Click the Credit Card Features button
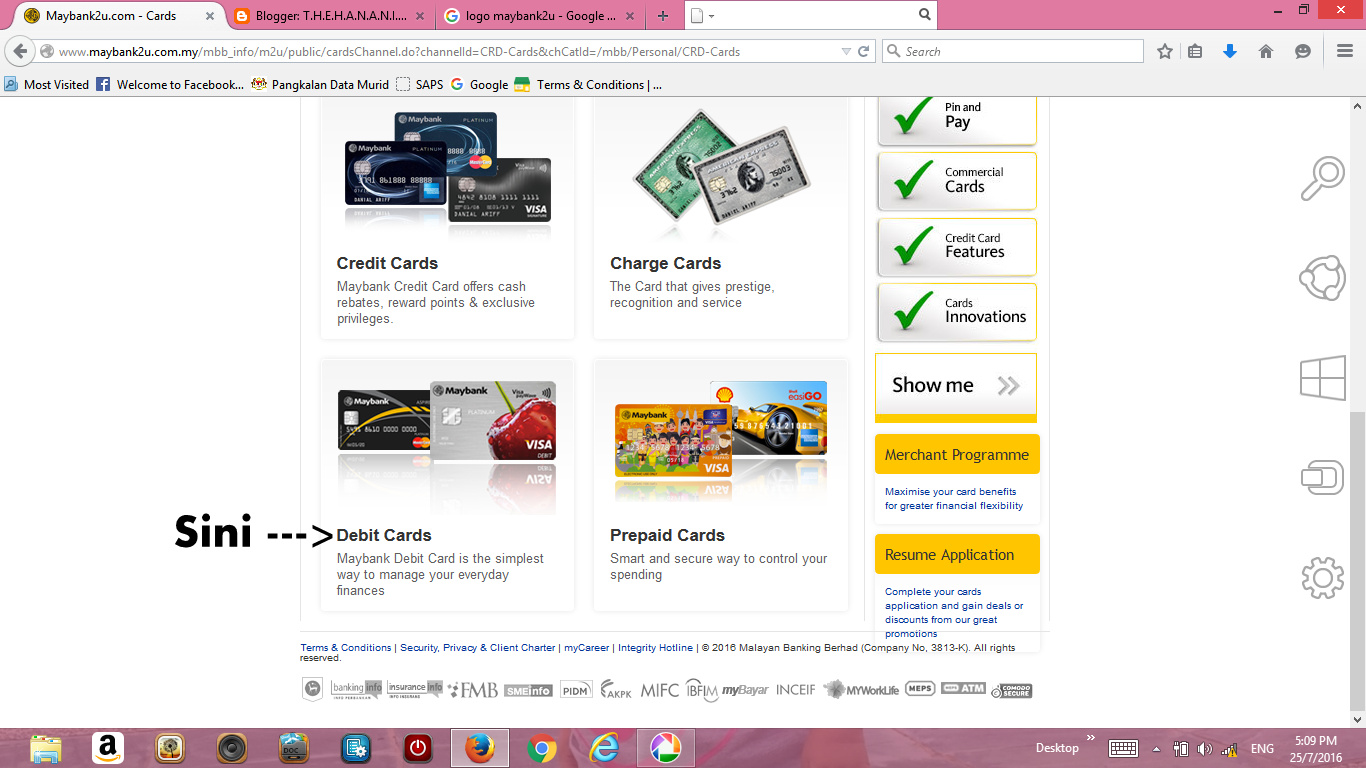The image size is (1366, 768). [957, 247]
